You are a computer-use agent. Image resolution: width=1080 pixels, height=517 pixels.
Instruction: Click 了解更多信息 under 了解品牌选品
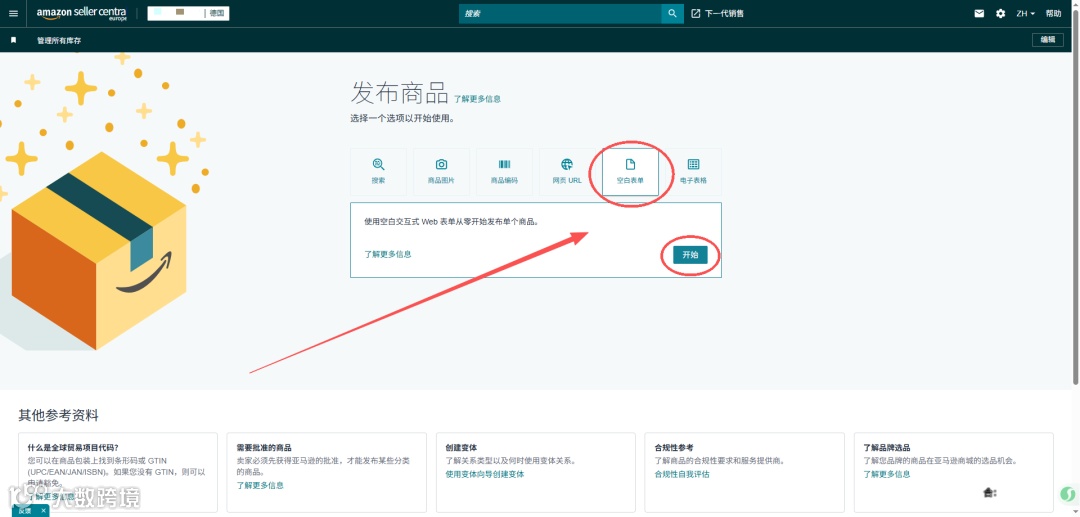(887, 474)
